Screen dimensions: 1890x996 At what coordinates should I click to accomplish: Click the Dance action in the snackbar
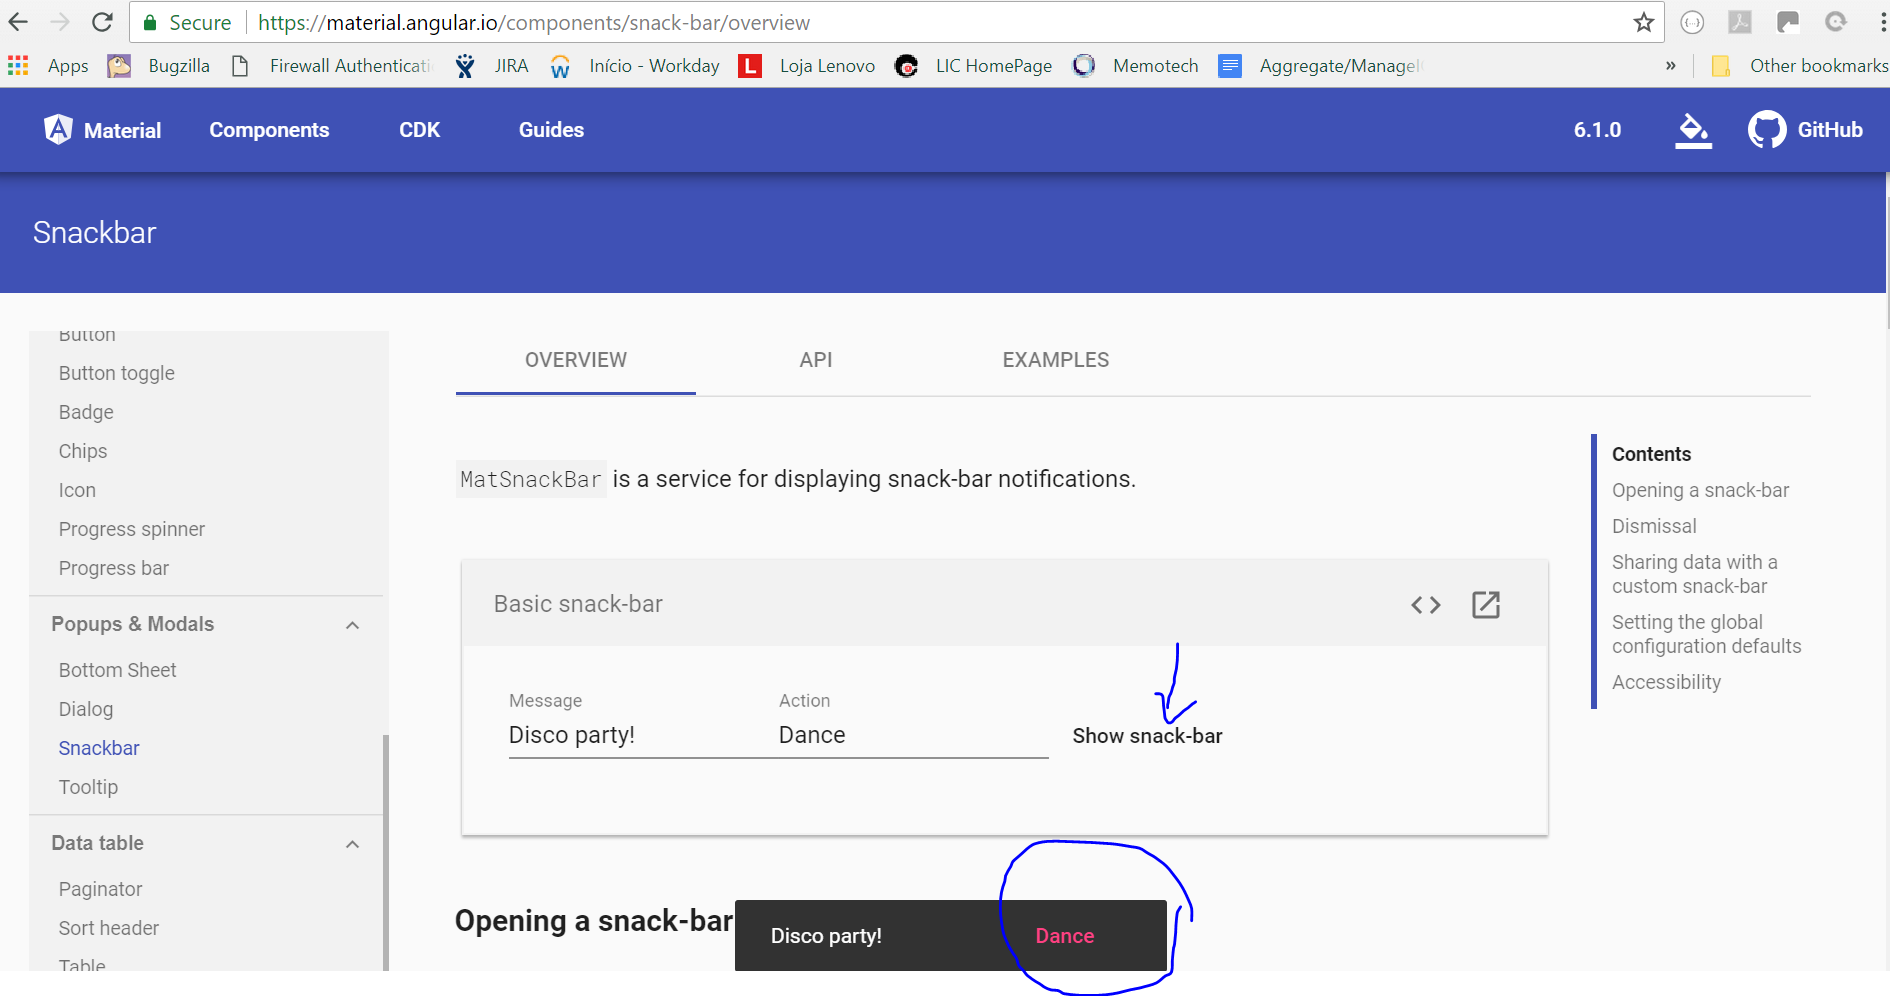point(1065,936)
